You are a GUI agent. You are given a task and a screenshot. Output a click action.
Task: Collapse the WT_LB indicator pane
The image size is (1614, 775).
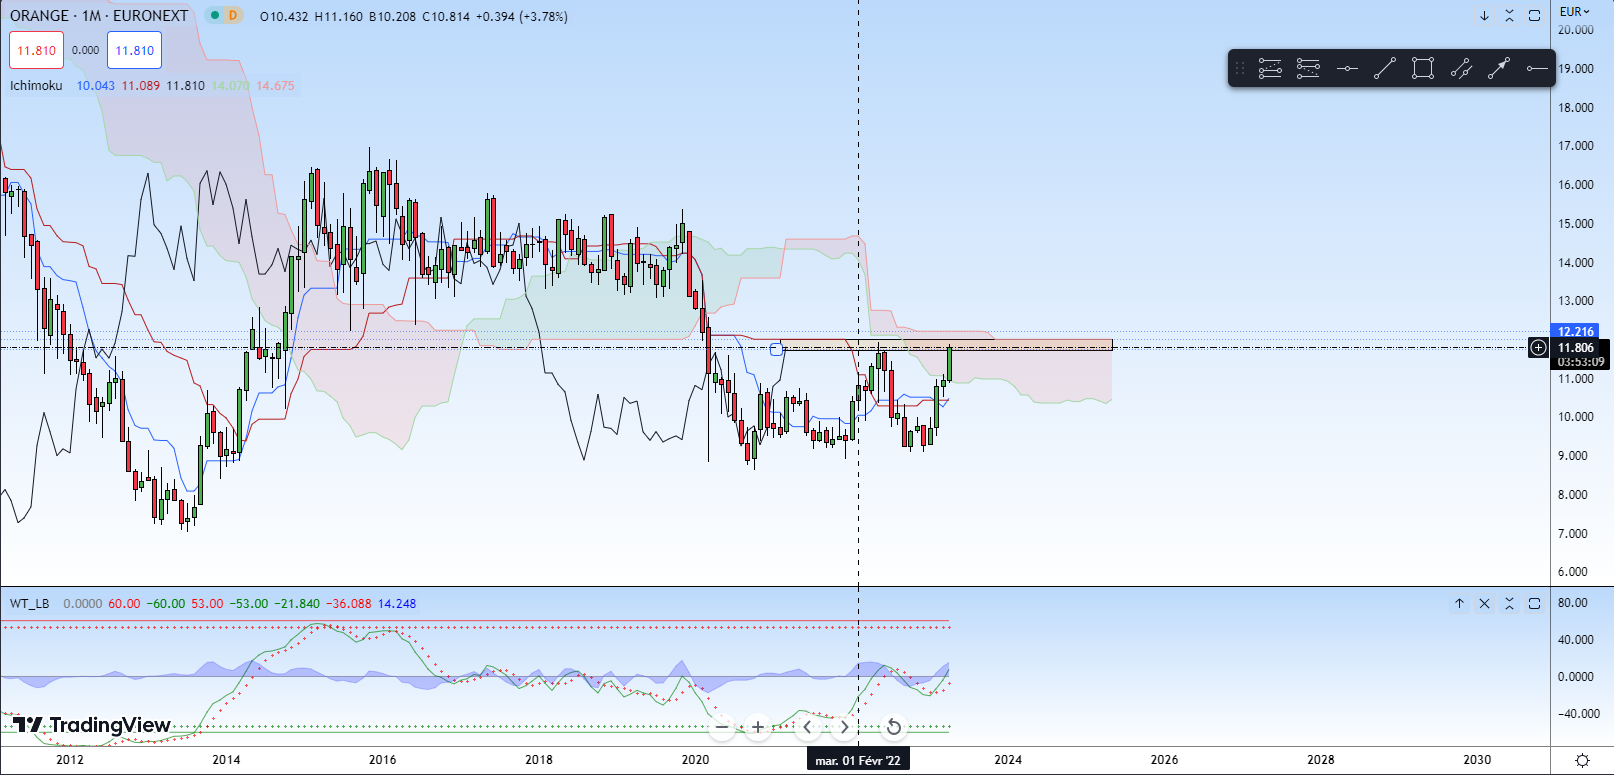pyautogui.click(x=1509, y=603)
